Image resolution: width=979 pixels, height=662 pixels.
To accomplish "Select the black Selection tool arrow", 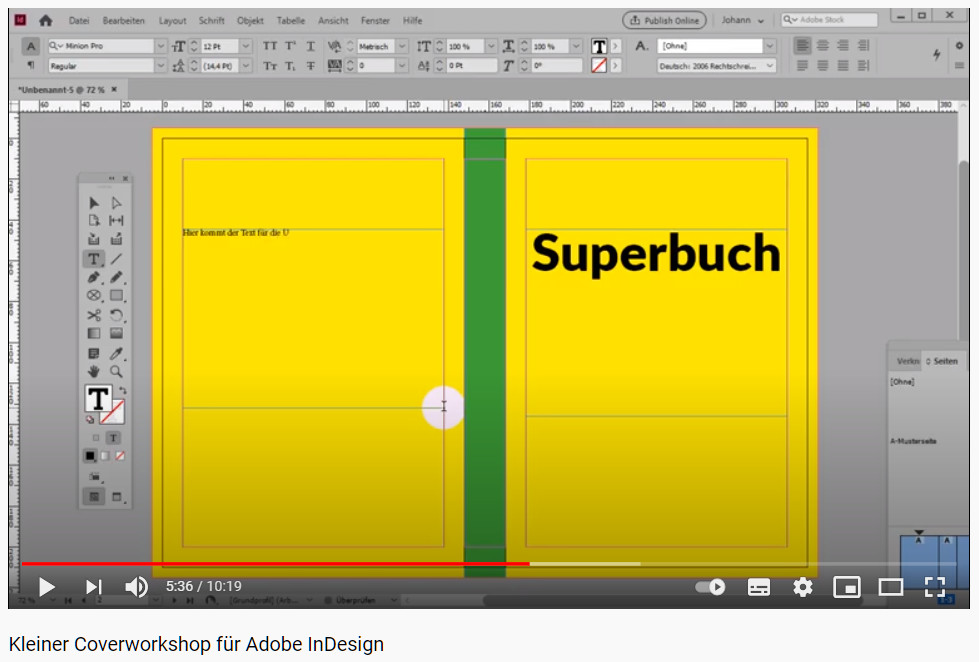I will coord(92,202).
